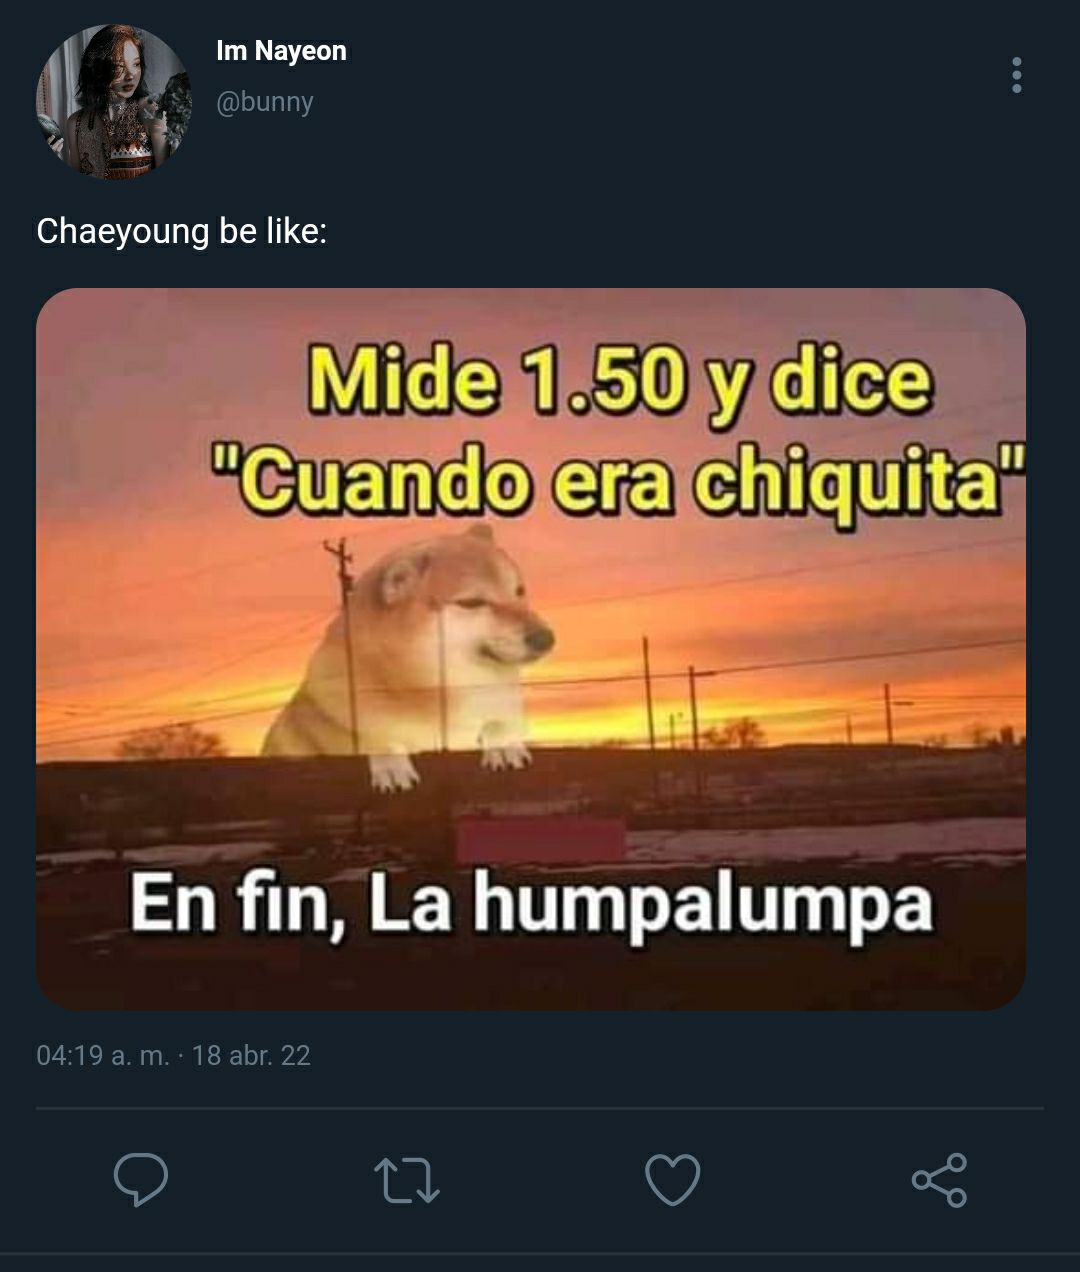Open the Cheems meme image
The width and height of the screenshot is (1080, 1272).
pos(531,649)
